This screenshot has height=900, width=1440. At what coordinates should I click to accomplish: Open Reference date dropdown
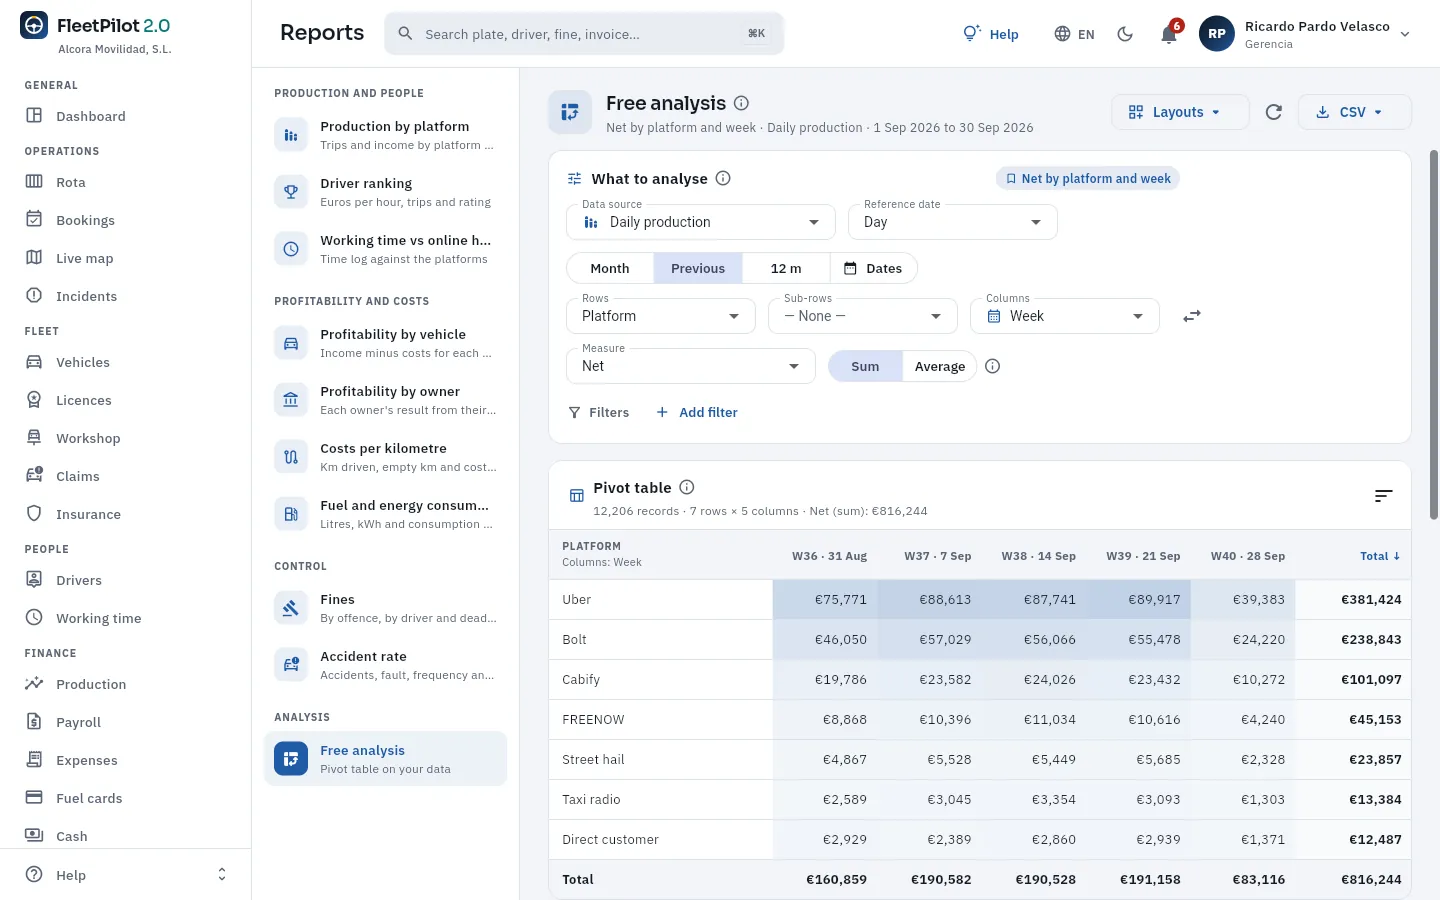pyautogui.click(x=953, y=222)
